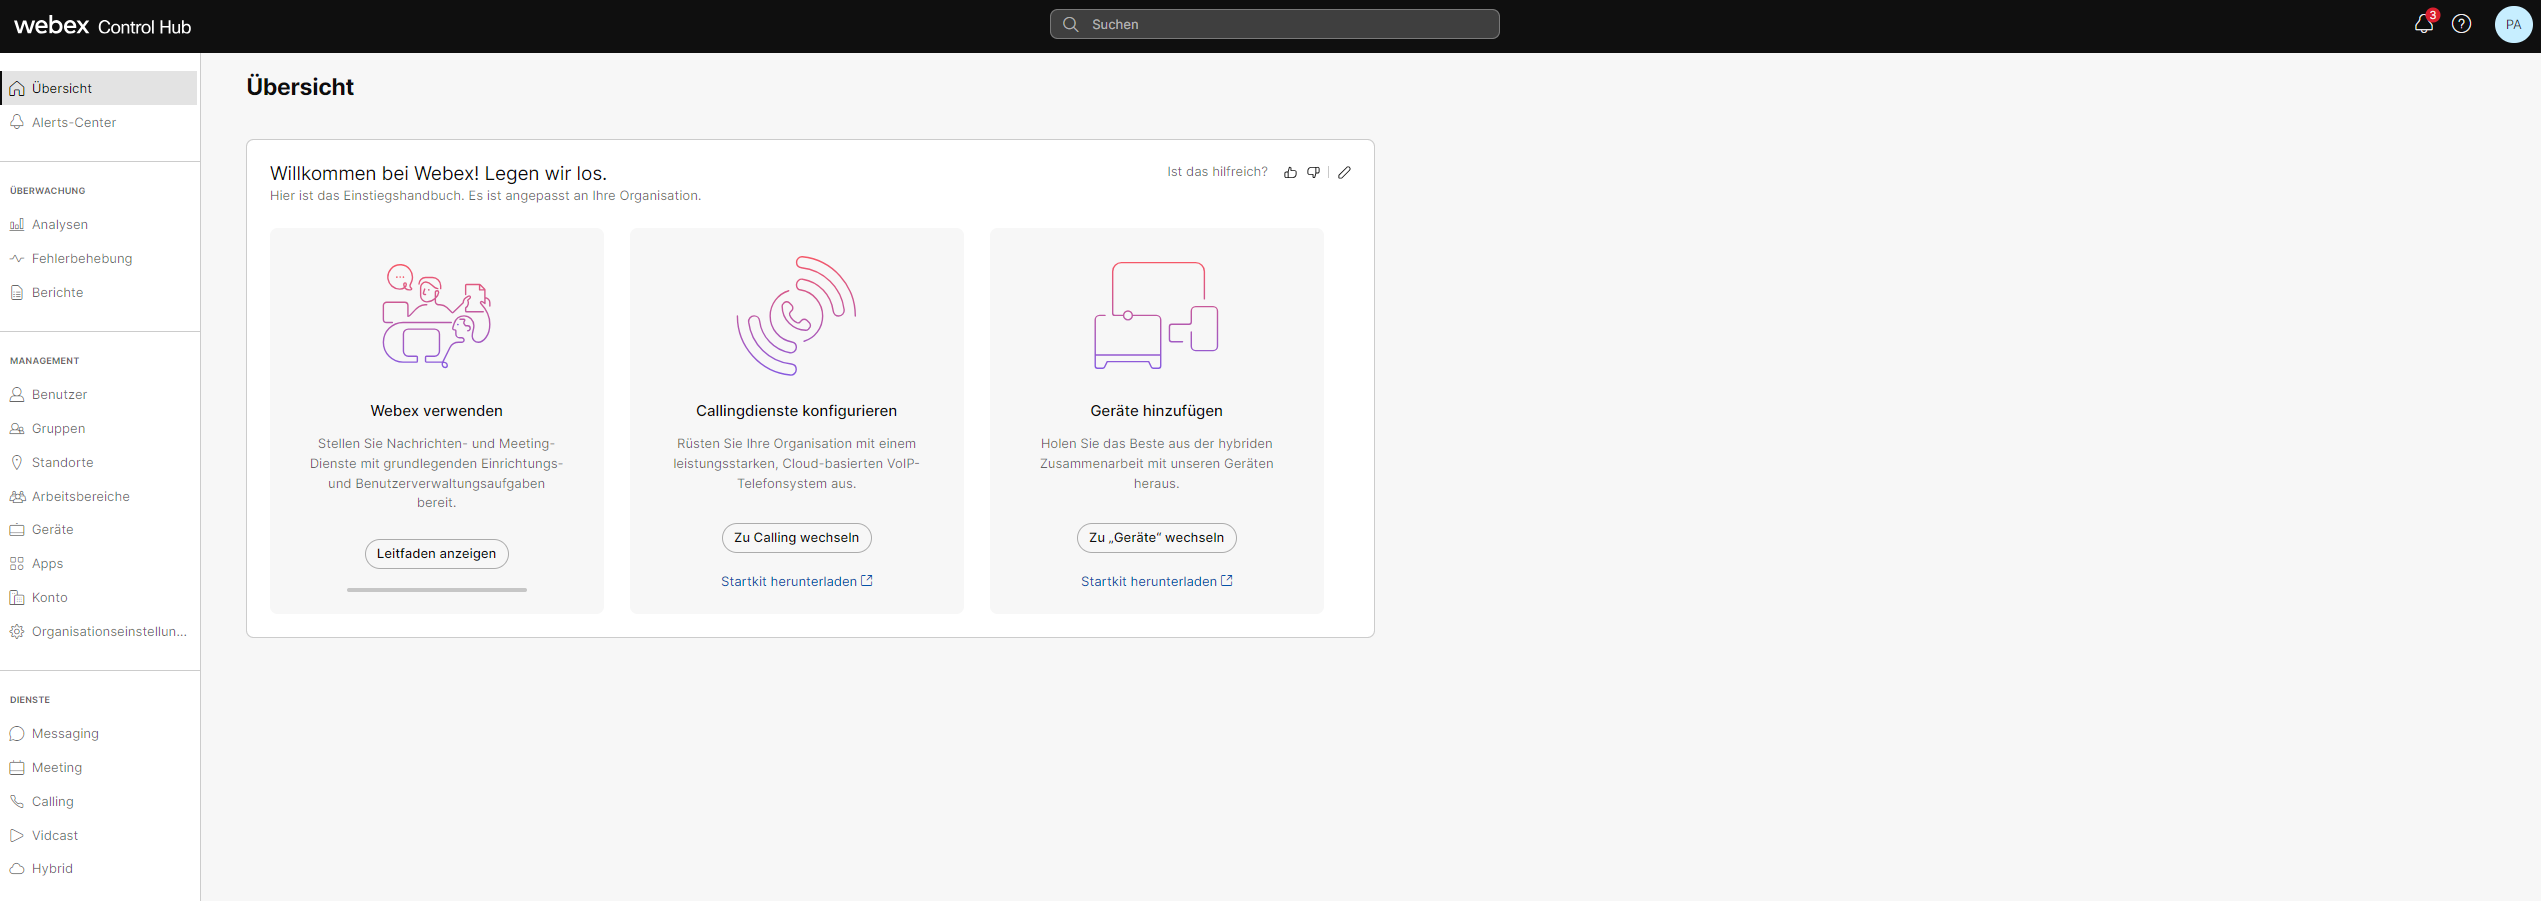The image size is (2541, 901).
Task: Click the Übersicht home icon in sidebar
Action: coord(17,89)
